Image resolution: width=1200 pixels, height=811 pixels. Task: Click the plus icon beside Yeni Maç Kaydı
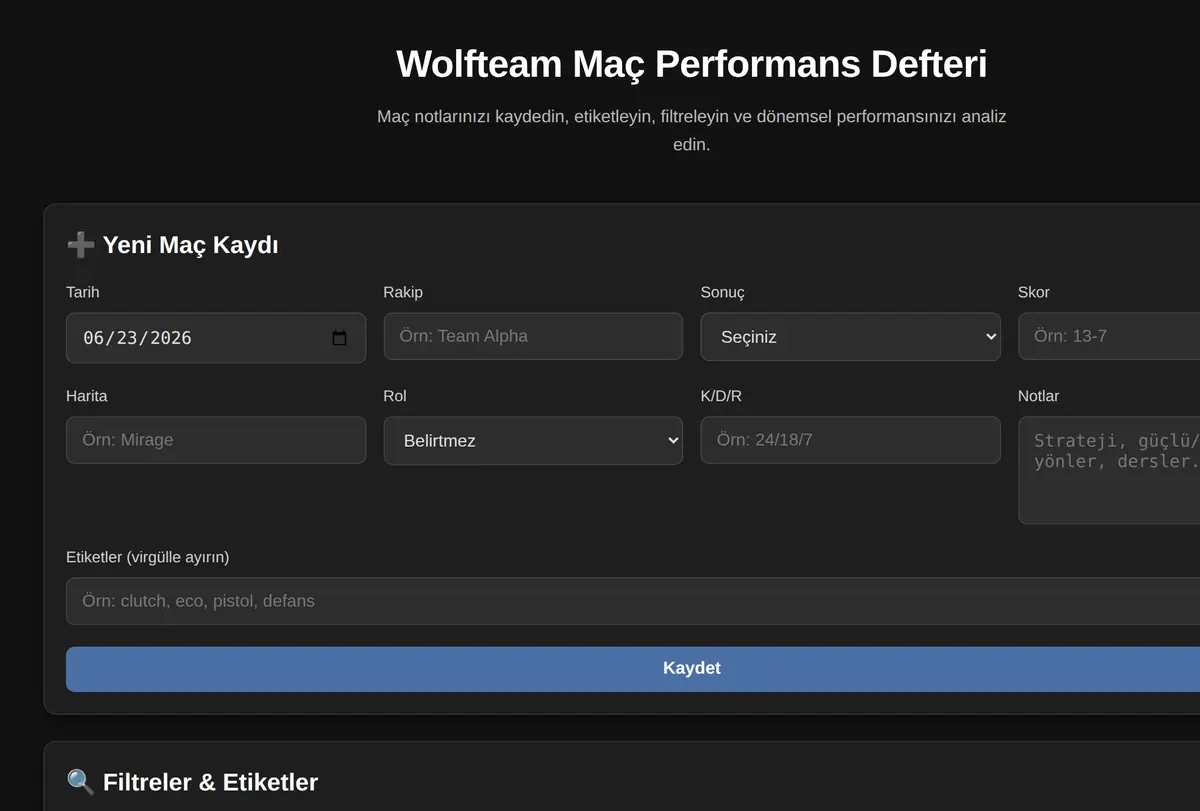(80, 245)
